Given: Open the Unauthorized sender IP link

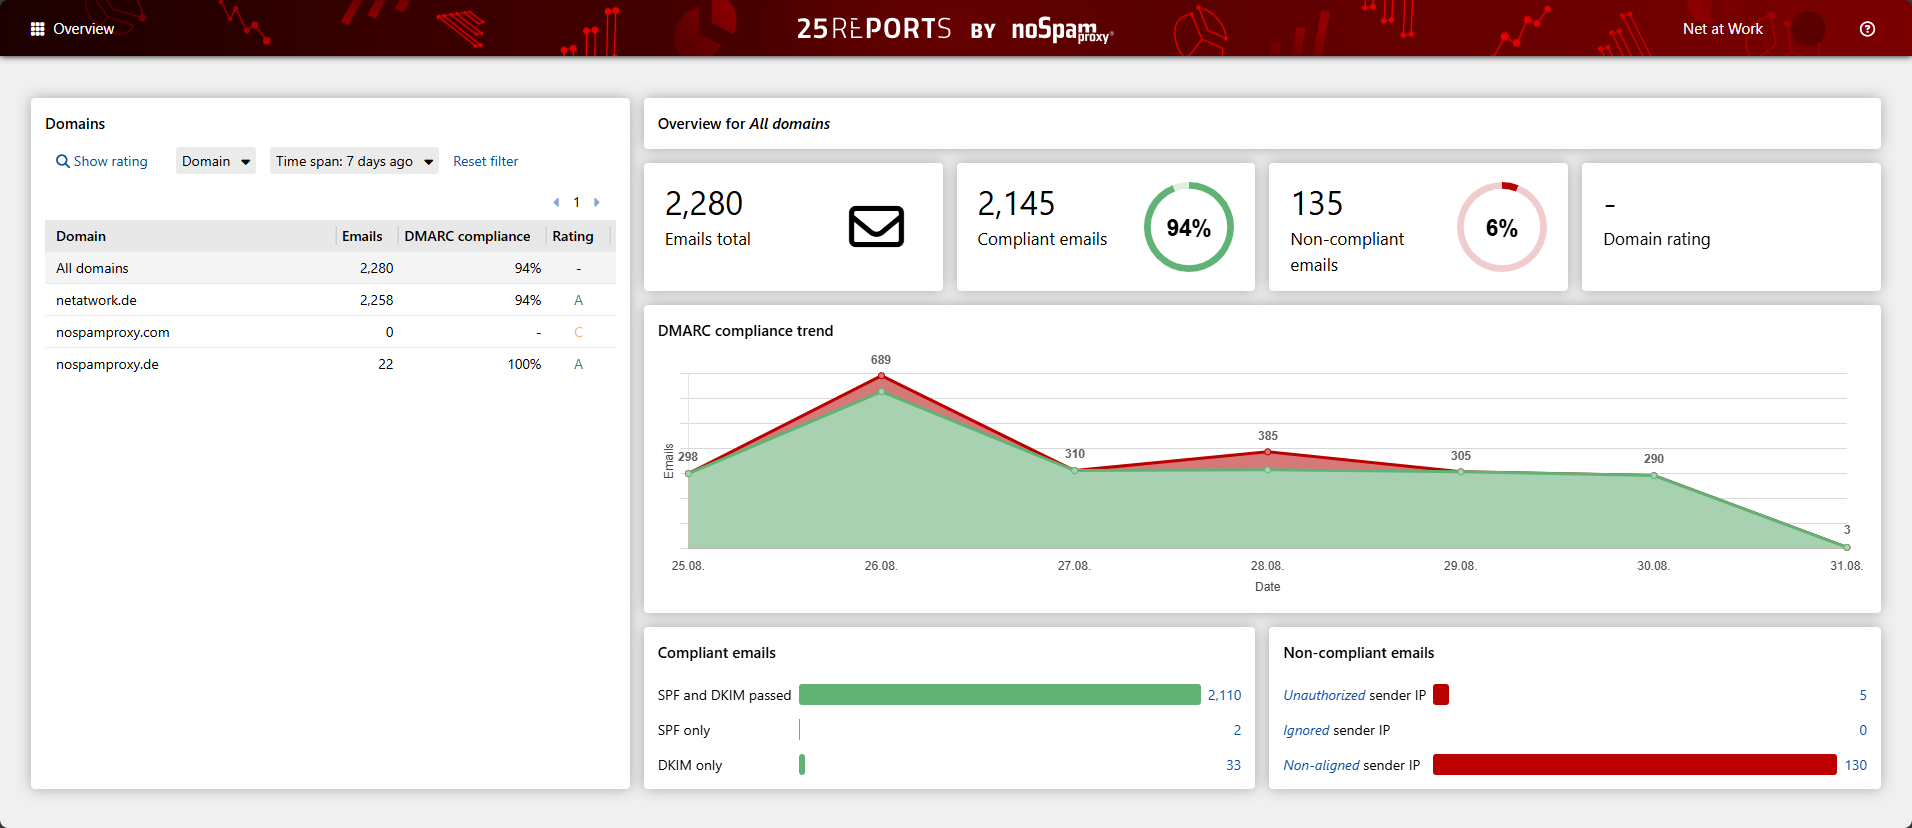Looking at the screenshot, I should (1324, 695).
